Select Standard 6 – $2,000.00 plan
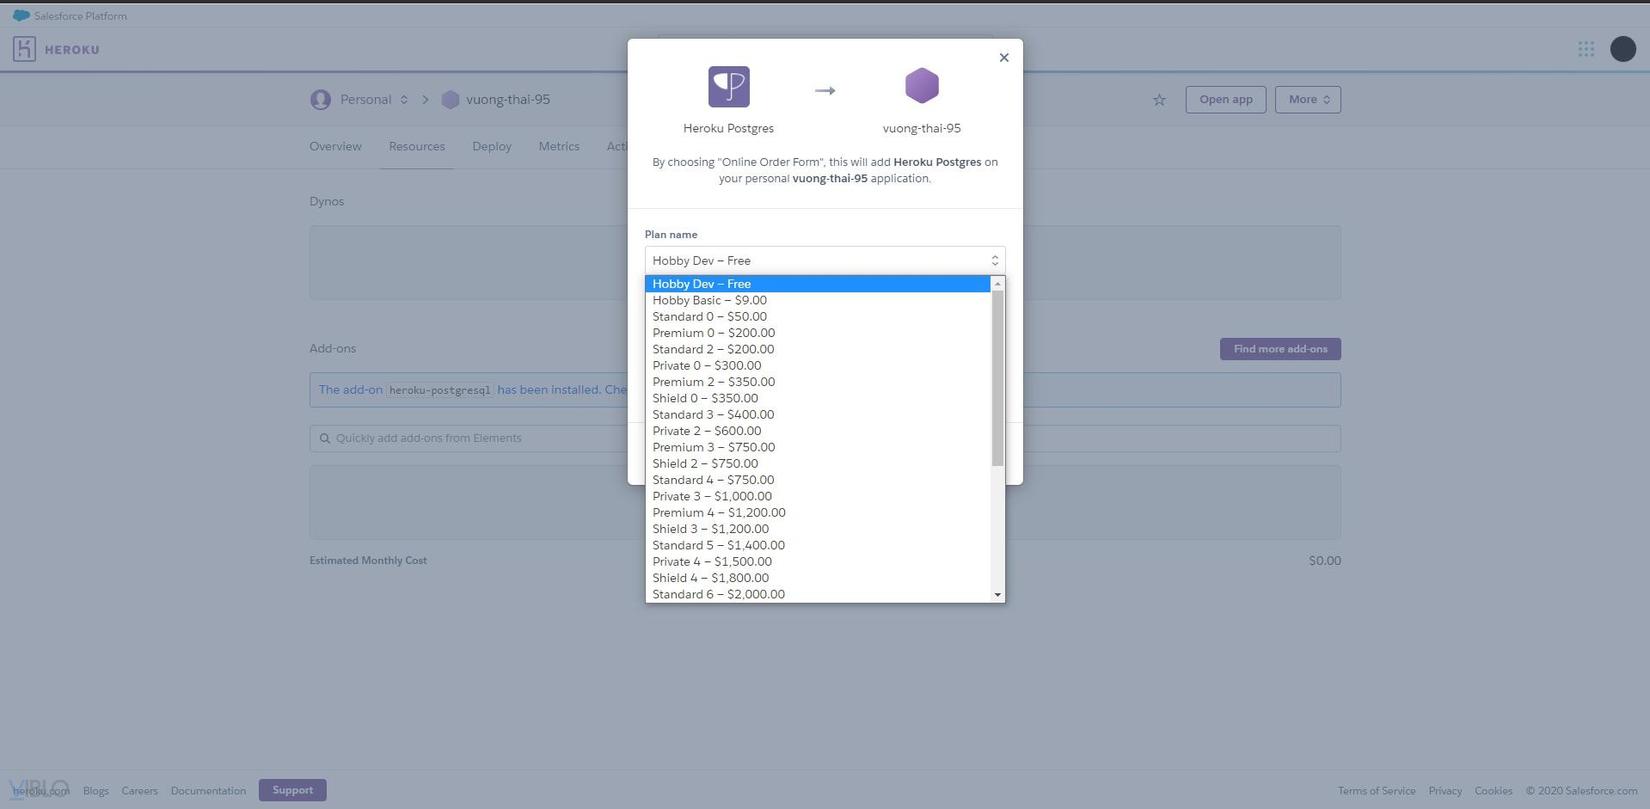The image size is (1650, 809). [x=818, y=594]
